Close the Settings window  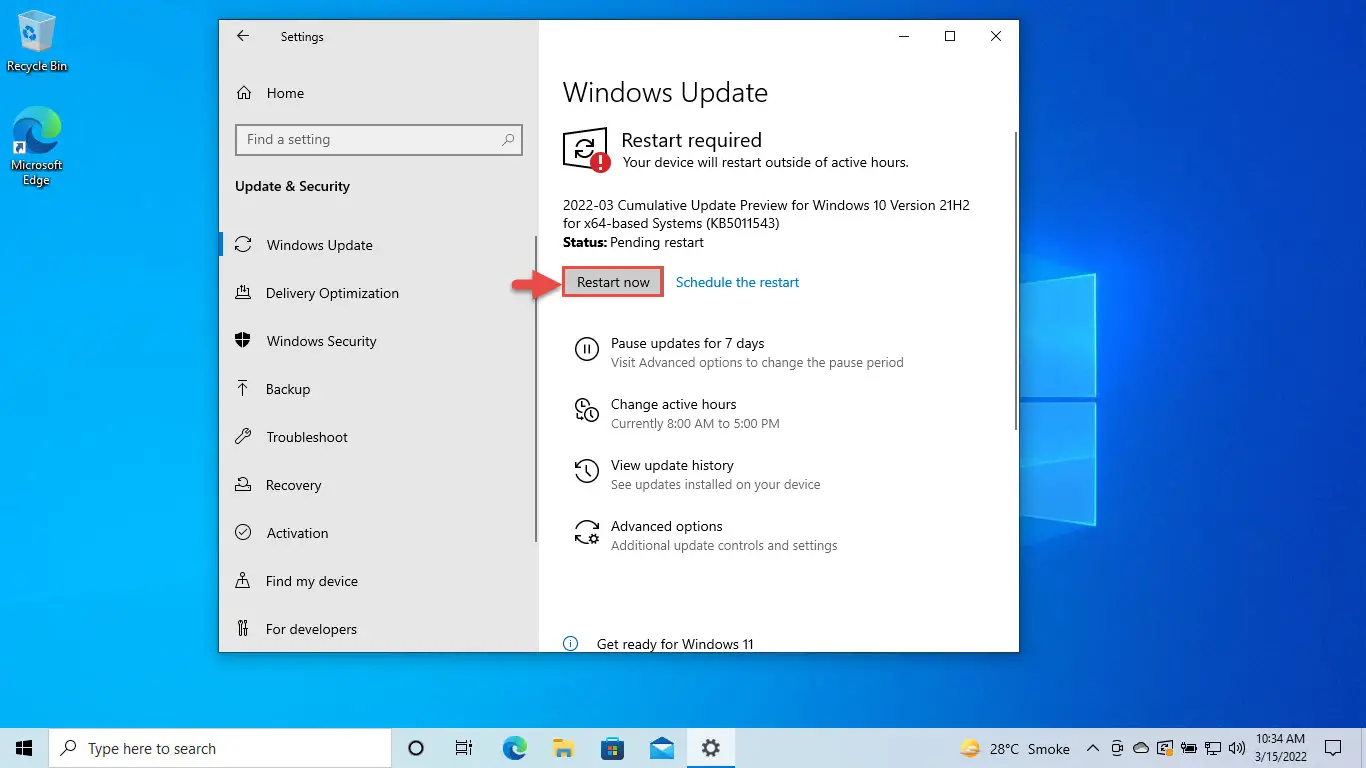(x=996, y=36)
